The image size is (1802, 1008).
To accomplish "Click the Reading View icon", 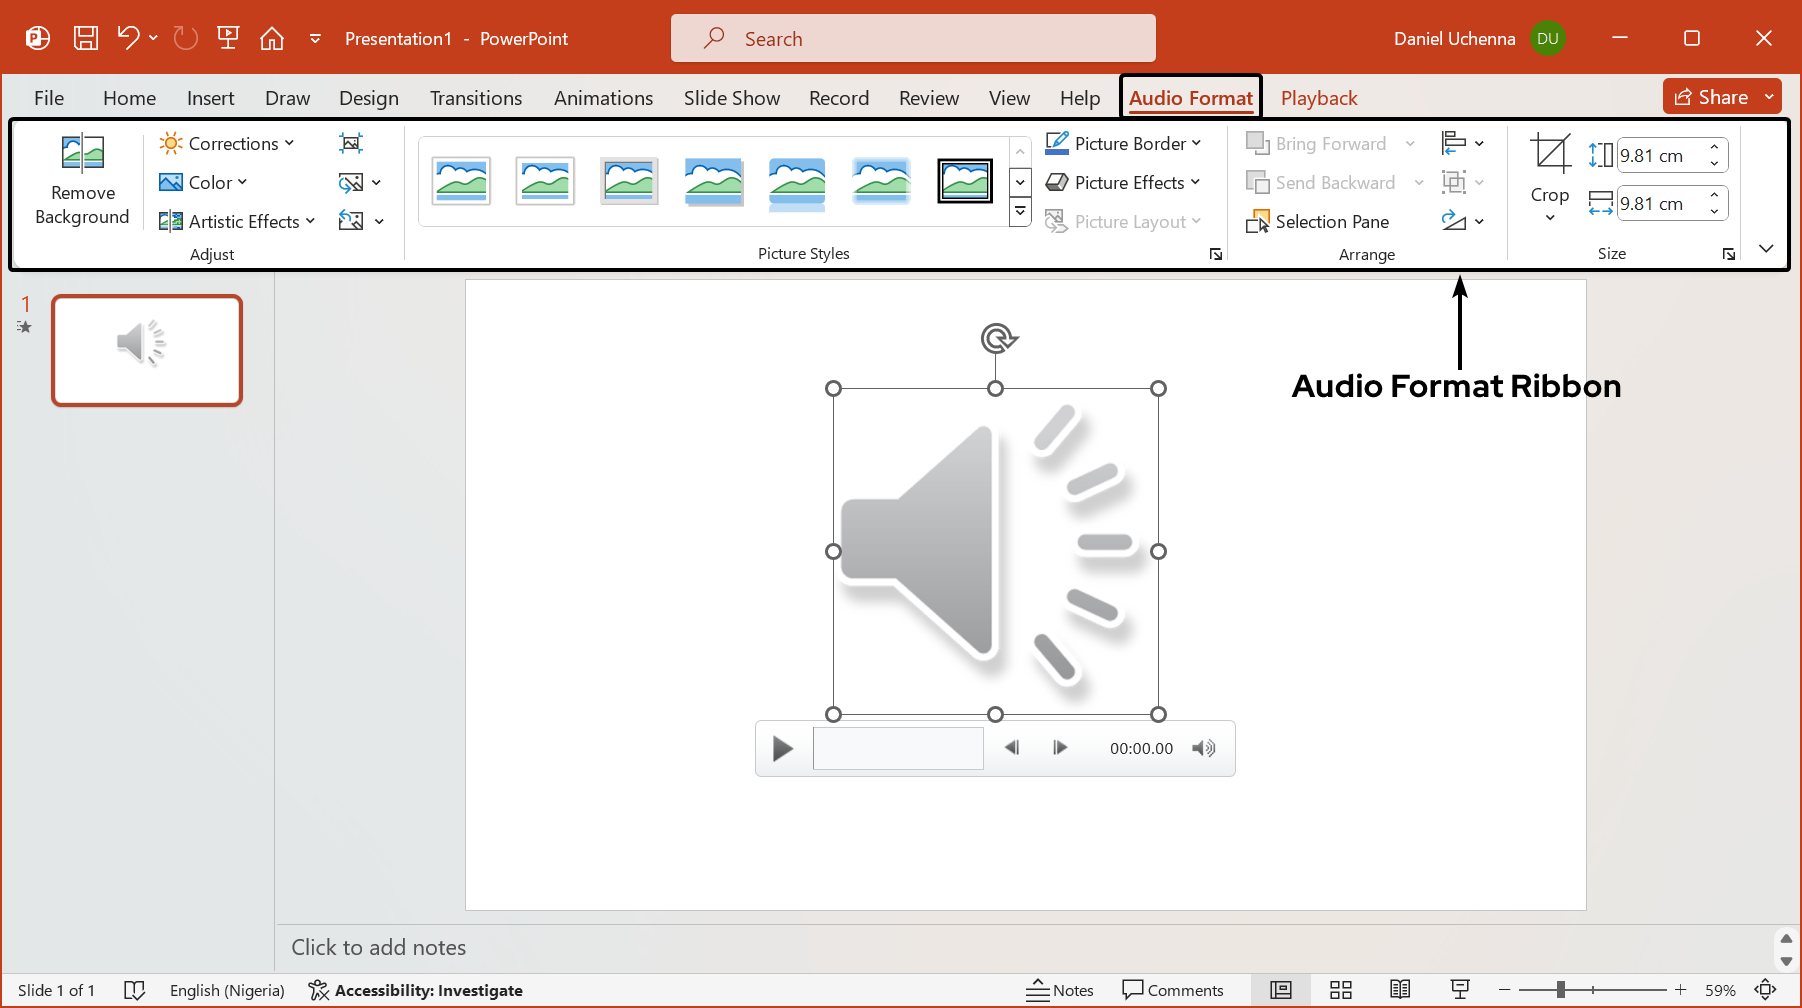I will (x=1400, y=990).
